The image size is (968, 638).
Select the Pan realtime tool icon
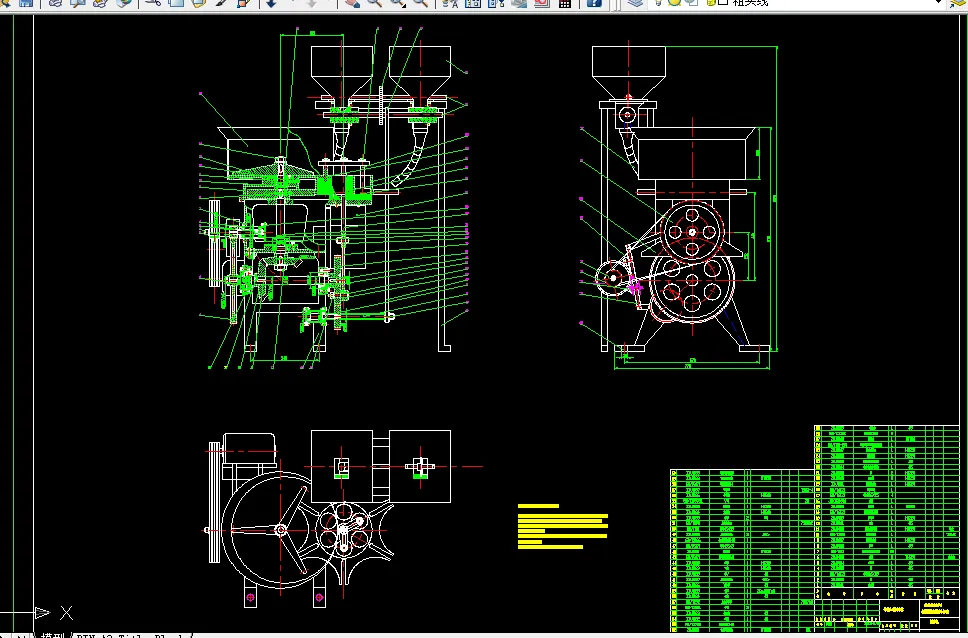point(353,3)
